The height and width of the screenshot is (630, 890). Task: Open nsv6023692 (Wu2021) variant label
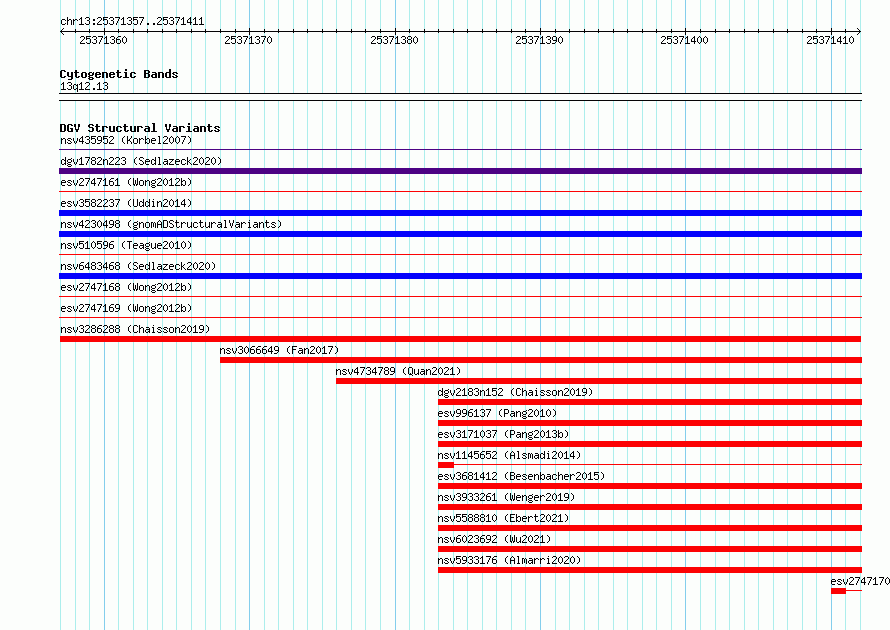point(494,539)
